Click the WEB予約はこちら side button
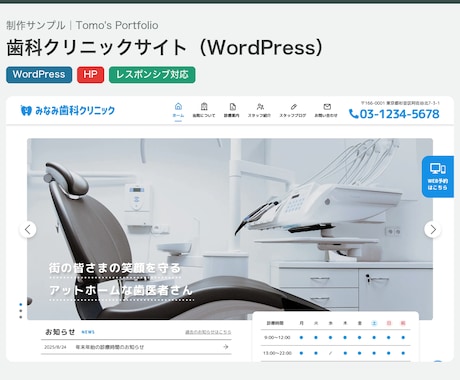The width and height of the screenshot is (460, 380). (438, 177)
